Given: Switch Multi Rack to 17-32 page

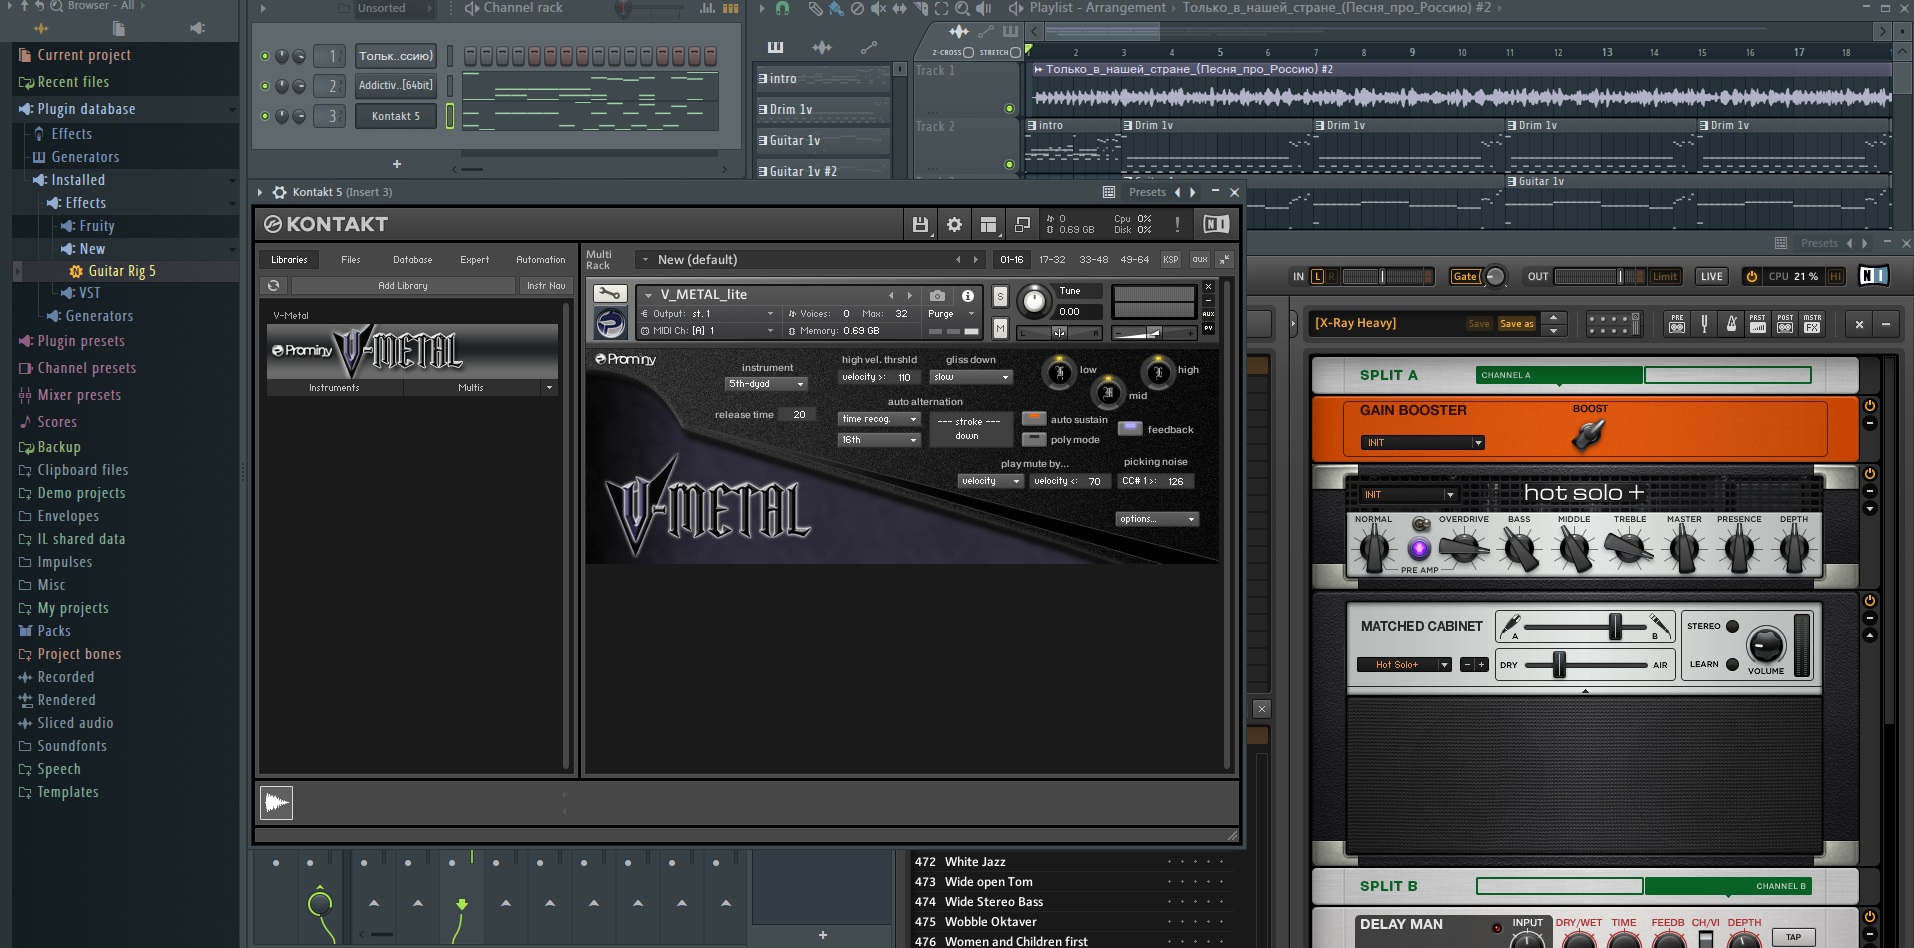Looking at the screenshot, I should click(1052, 260).
